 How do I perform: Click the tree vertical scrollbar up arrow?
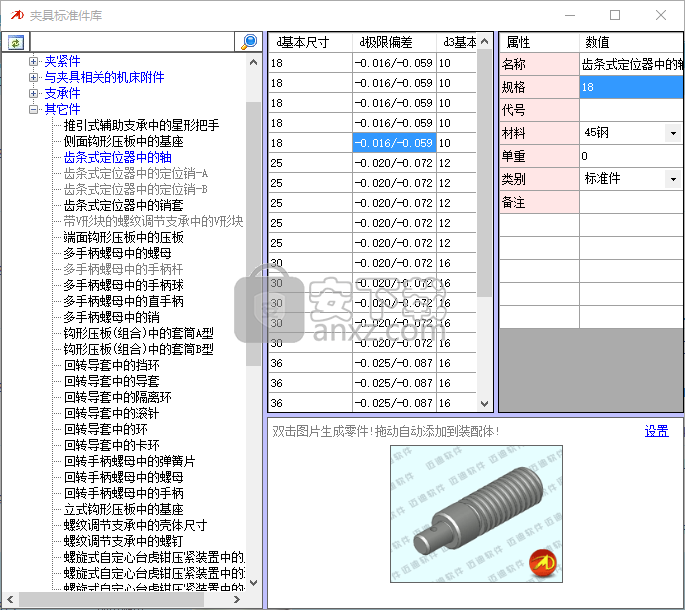click(x=253, y=62)
